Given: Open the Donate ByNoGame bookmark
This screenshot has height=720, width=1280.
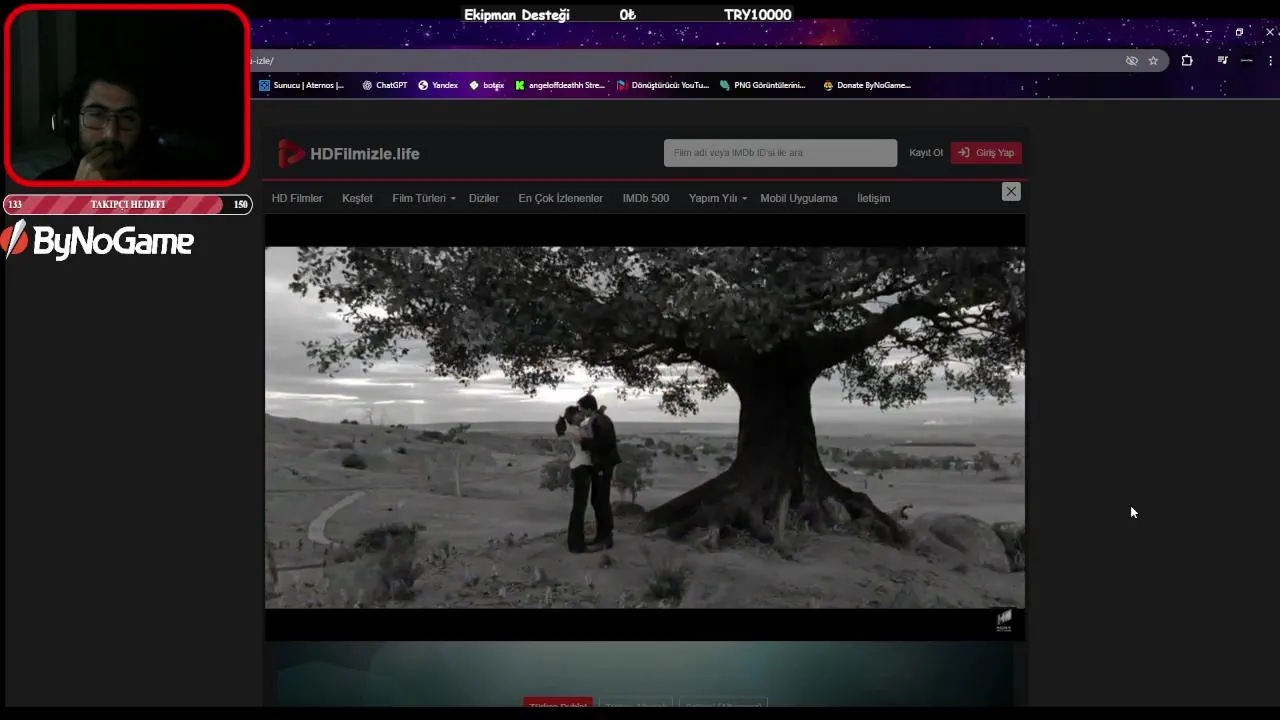Looking at the screenshot, I should tap(866, 85).
